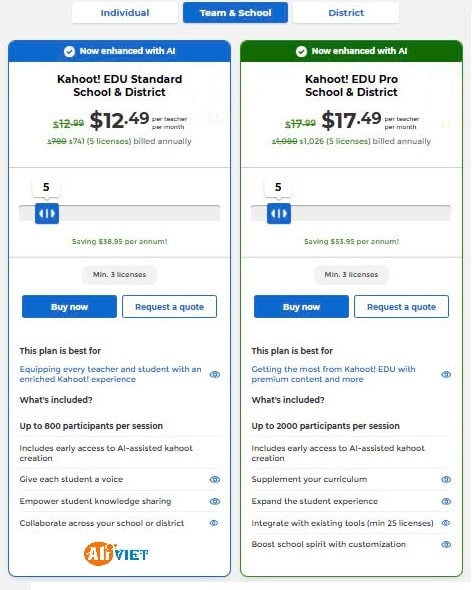
Task: Click eye icon next to Integrate with existing tools
Action: (x=446, y=523)
